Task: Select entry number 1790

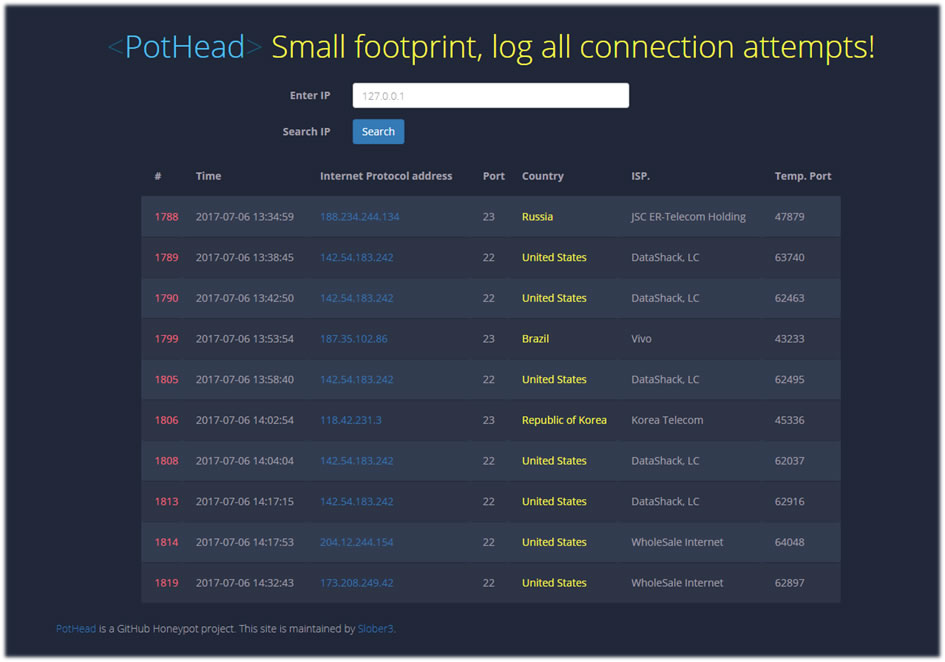Action: (x=166, y=298)
